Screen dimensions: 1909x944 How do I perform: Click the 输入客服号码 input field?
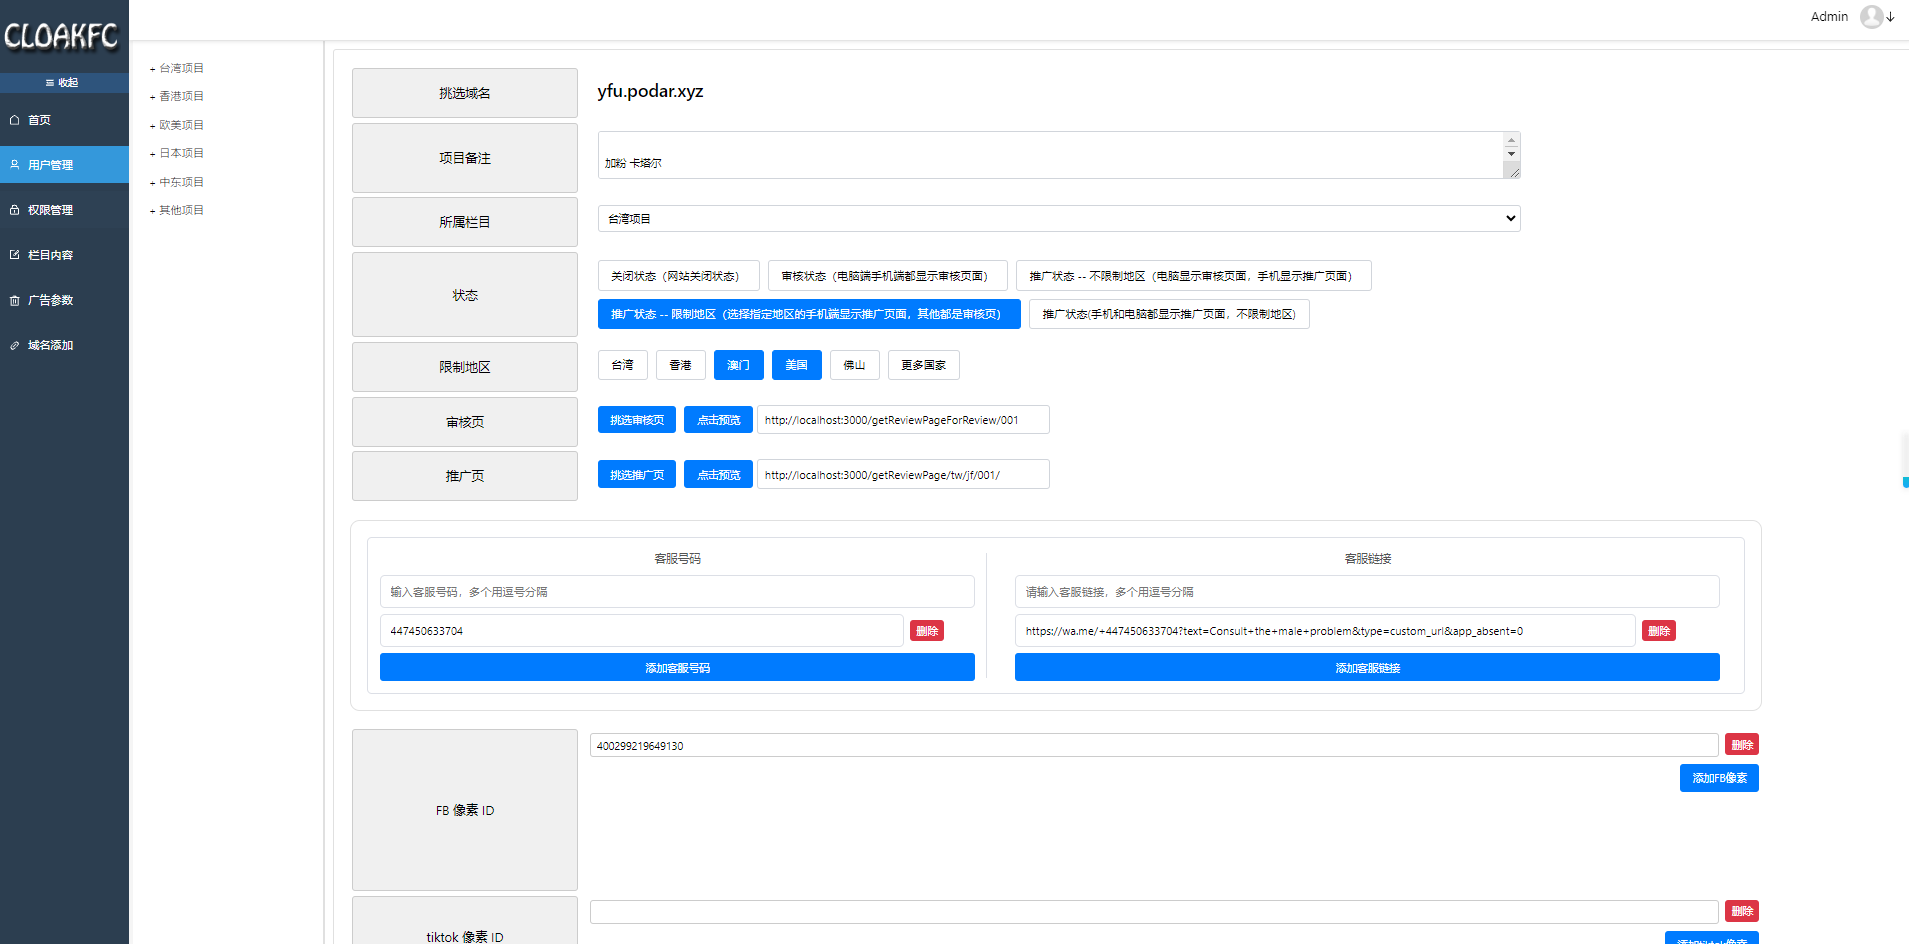point(676,592)
